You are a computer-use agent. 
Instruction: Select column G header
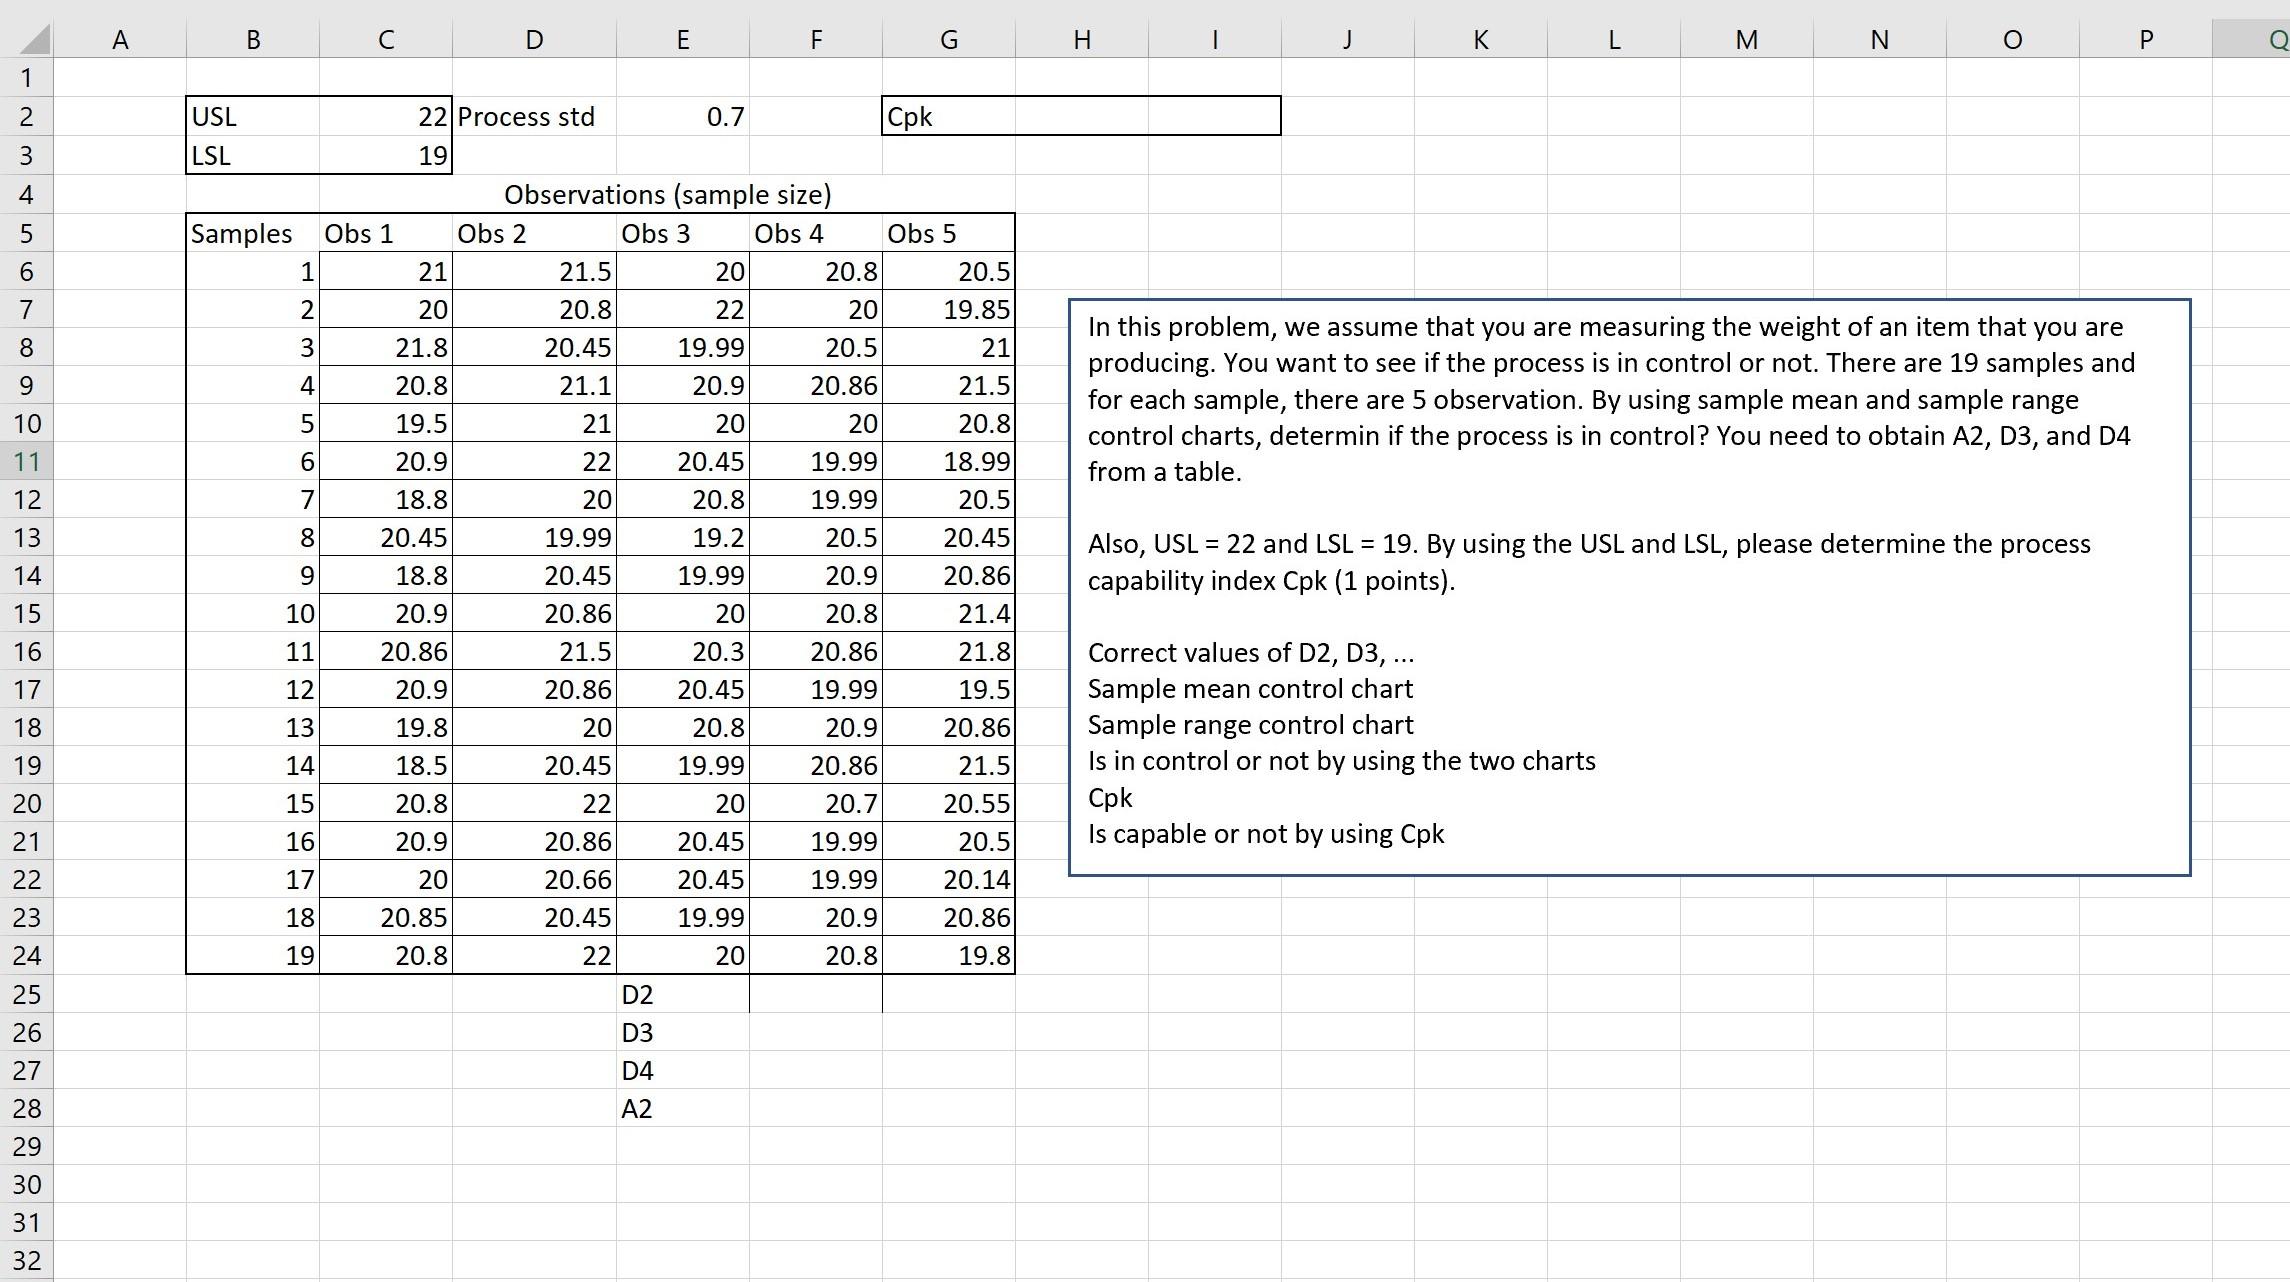[948, 40]
